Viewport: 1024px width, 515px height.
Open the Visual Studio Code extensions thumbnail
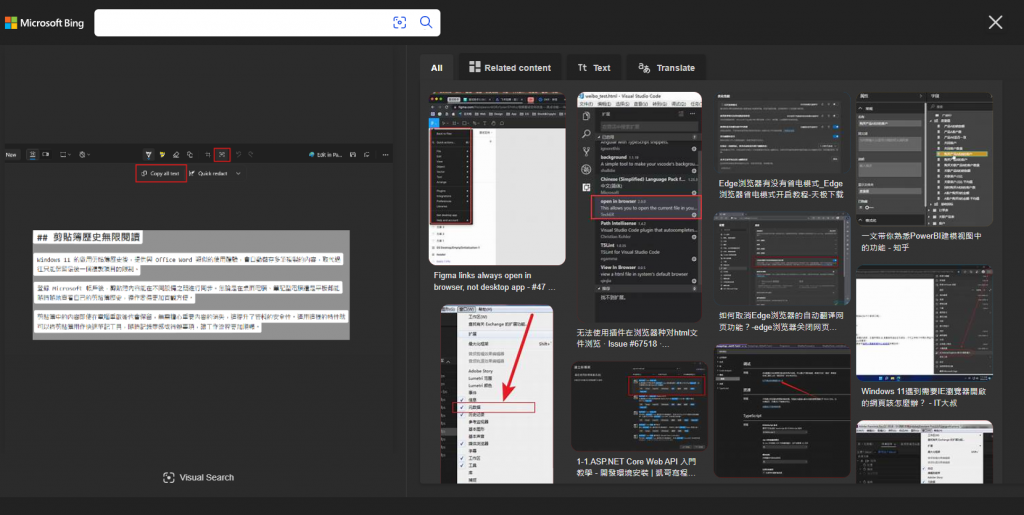pyautogui.click(x=639, y=206)
